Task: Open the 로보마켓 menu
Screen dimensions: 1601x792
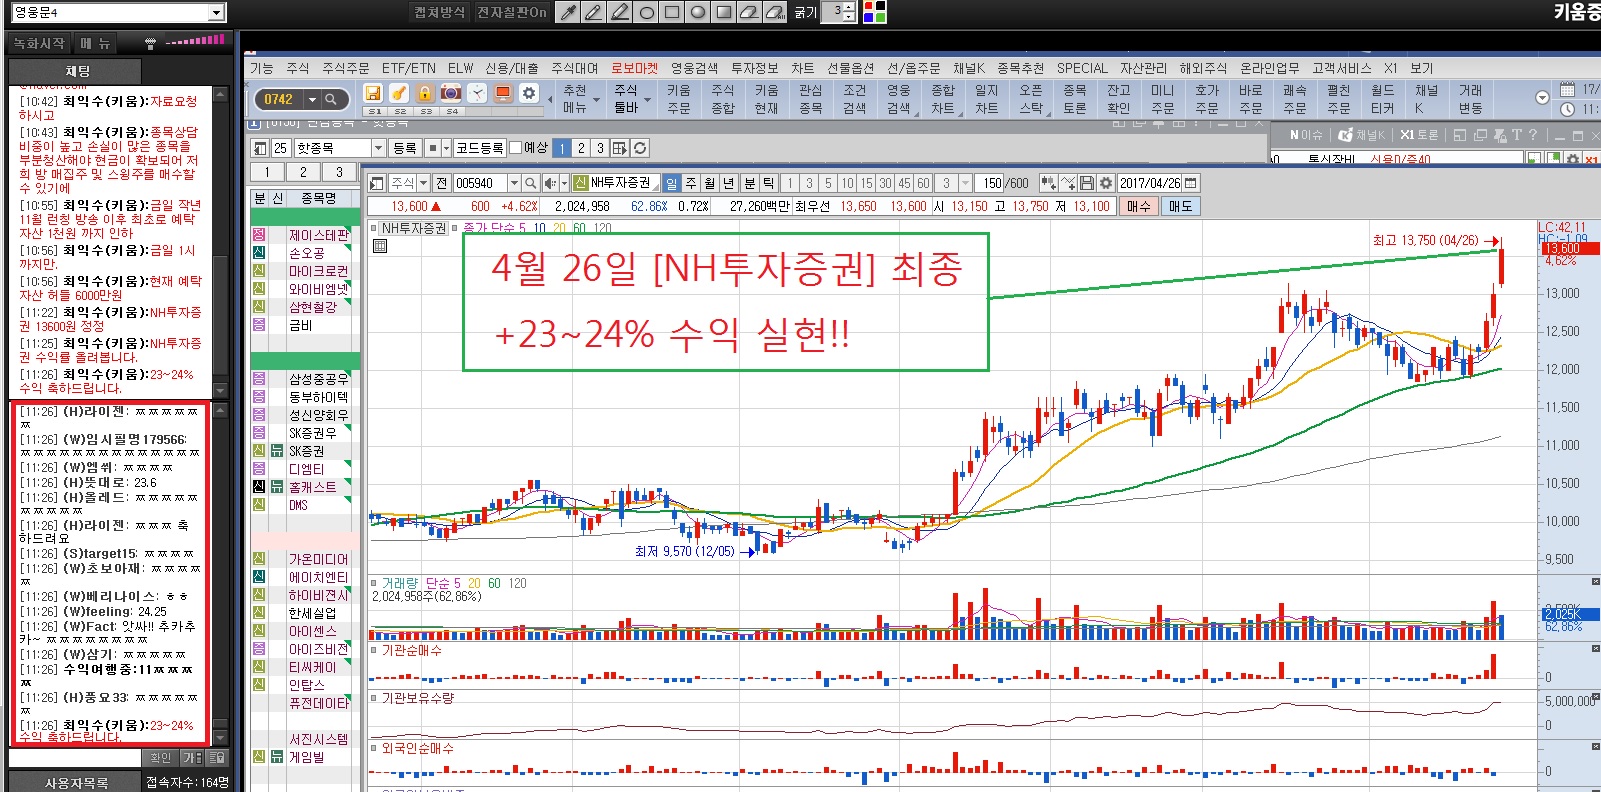Action: pyautogui.click(x=635, y=68)
